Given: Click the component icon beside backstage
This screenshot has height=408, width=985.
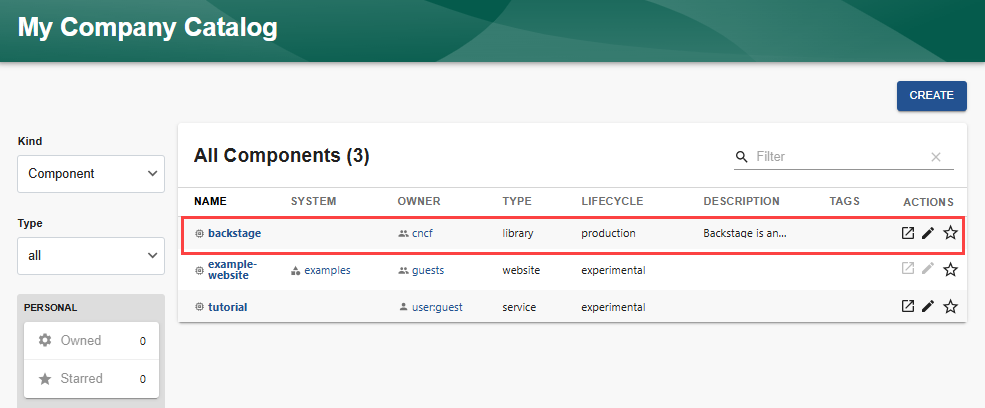Looking at the screenshot, I should [199, 233].
